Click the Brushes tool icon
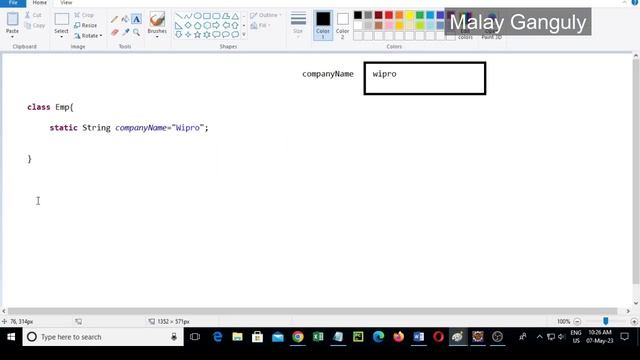 157,19
